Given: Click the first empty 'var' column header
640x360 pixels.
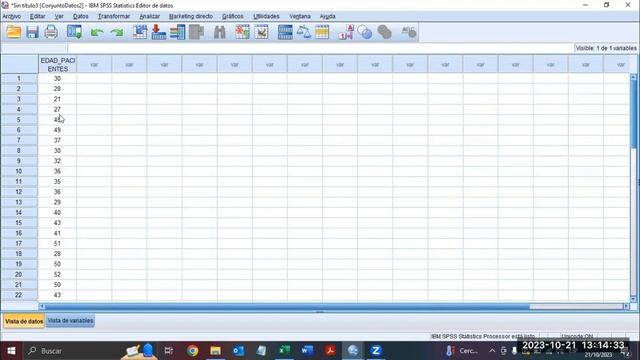Looking at the screenshot, I should click(94, 64).
